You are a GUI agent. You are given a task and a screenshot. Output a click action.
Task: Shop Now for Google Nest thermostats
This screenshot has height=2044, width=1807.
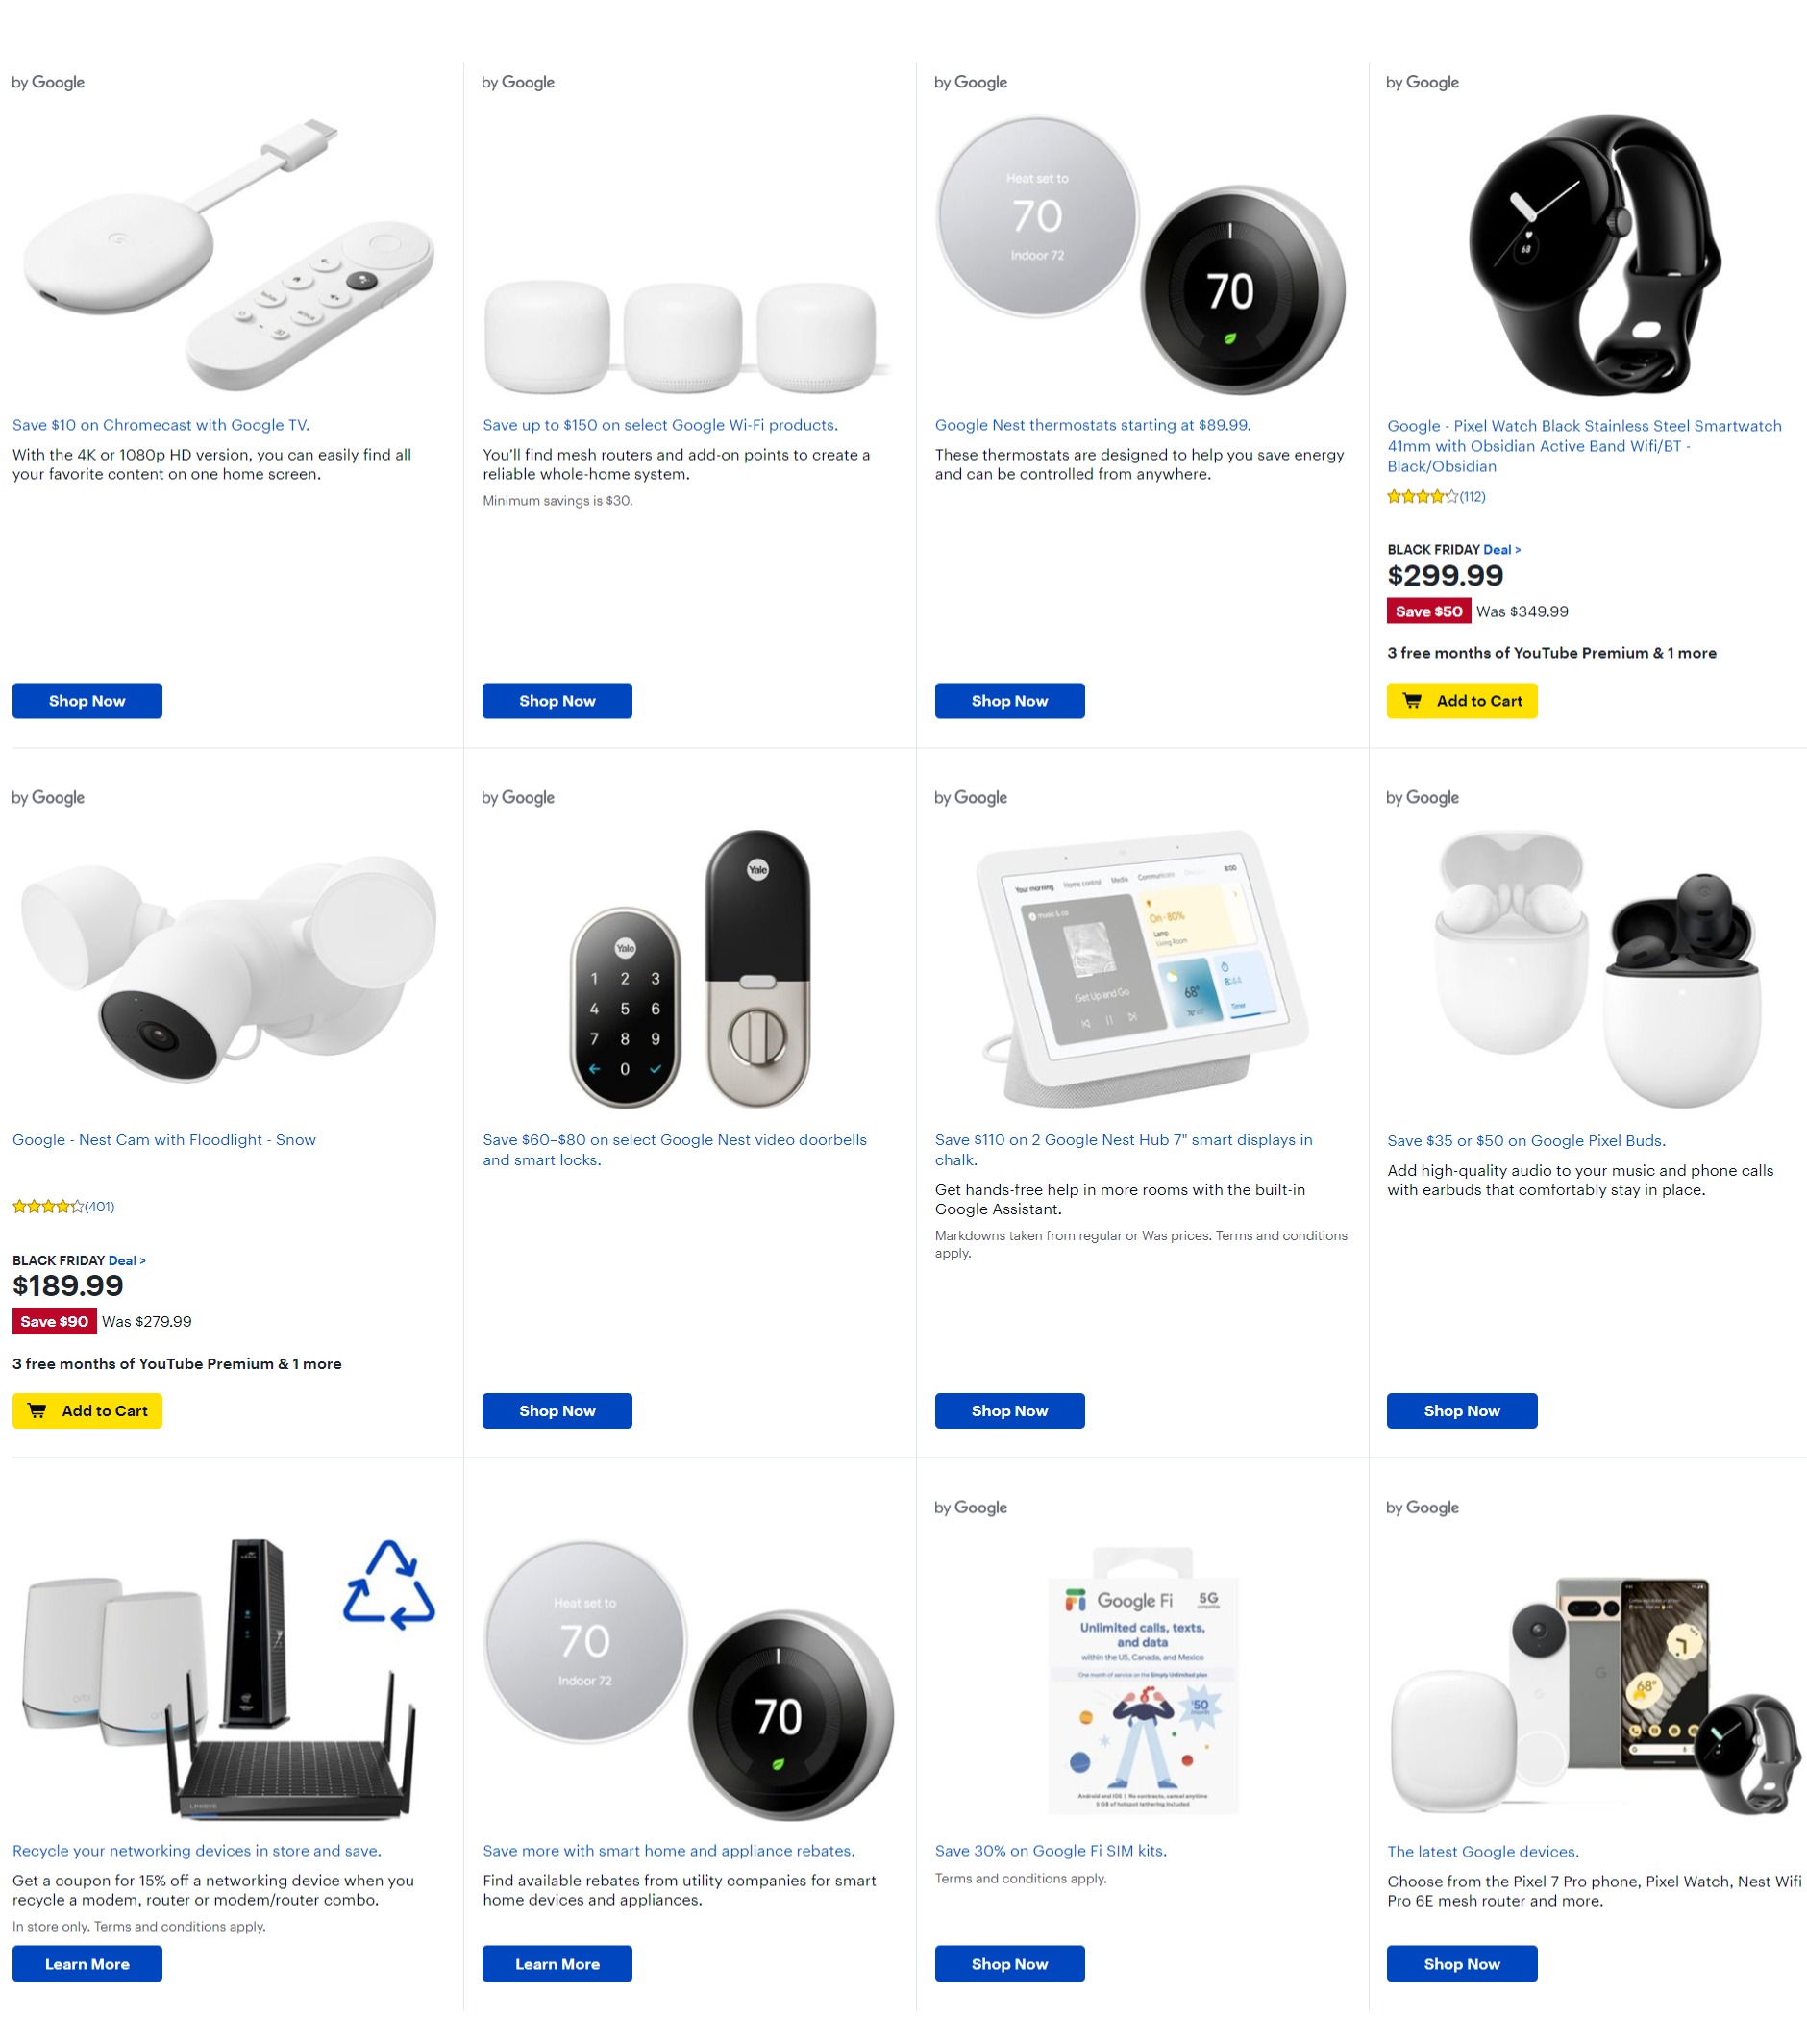[1009, 701]
